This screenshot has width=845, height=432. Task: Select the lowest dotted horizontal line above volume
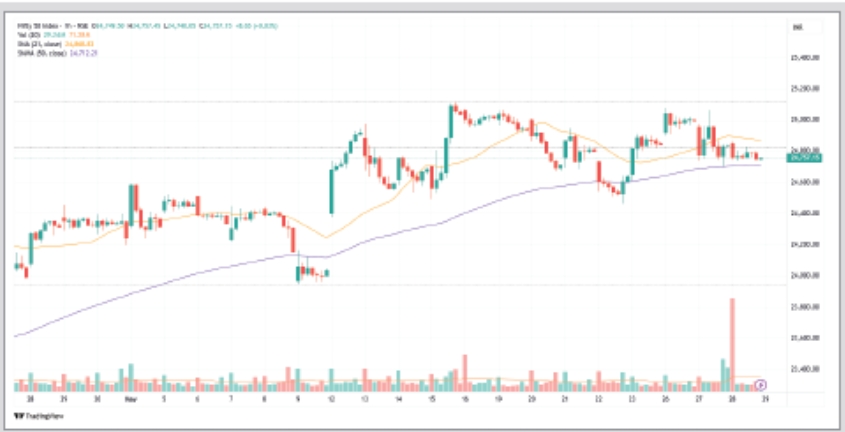(x=400, y=285)
